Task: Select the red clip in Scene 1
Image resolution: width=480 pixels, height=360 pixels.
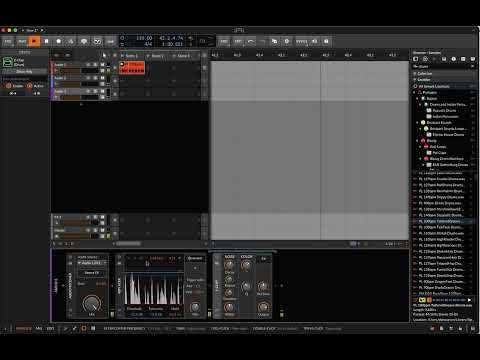Action: click(x=132, y=67)
